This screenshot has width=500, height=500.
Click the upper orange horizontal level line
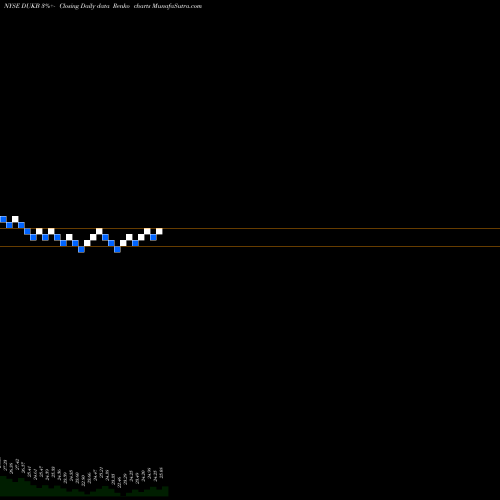250,229
